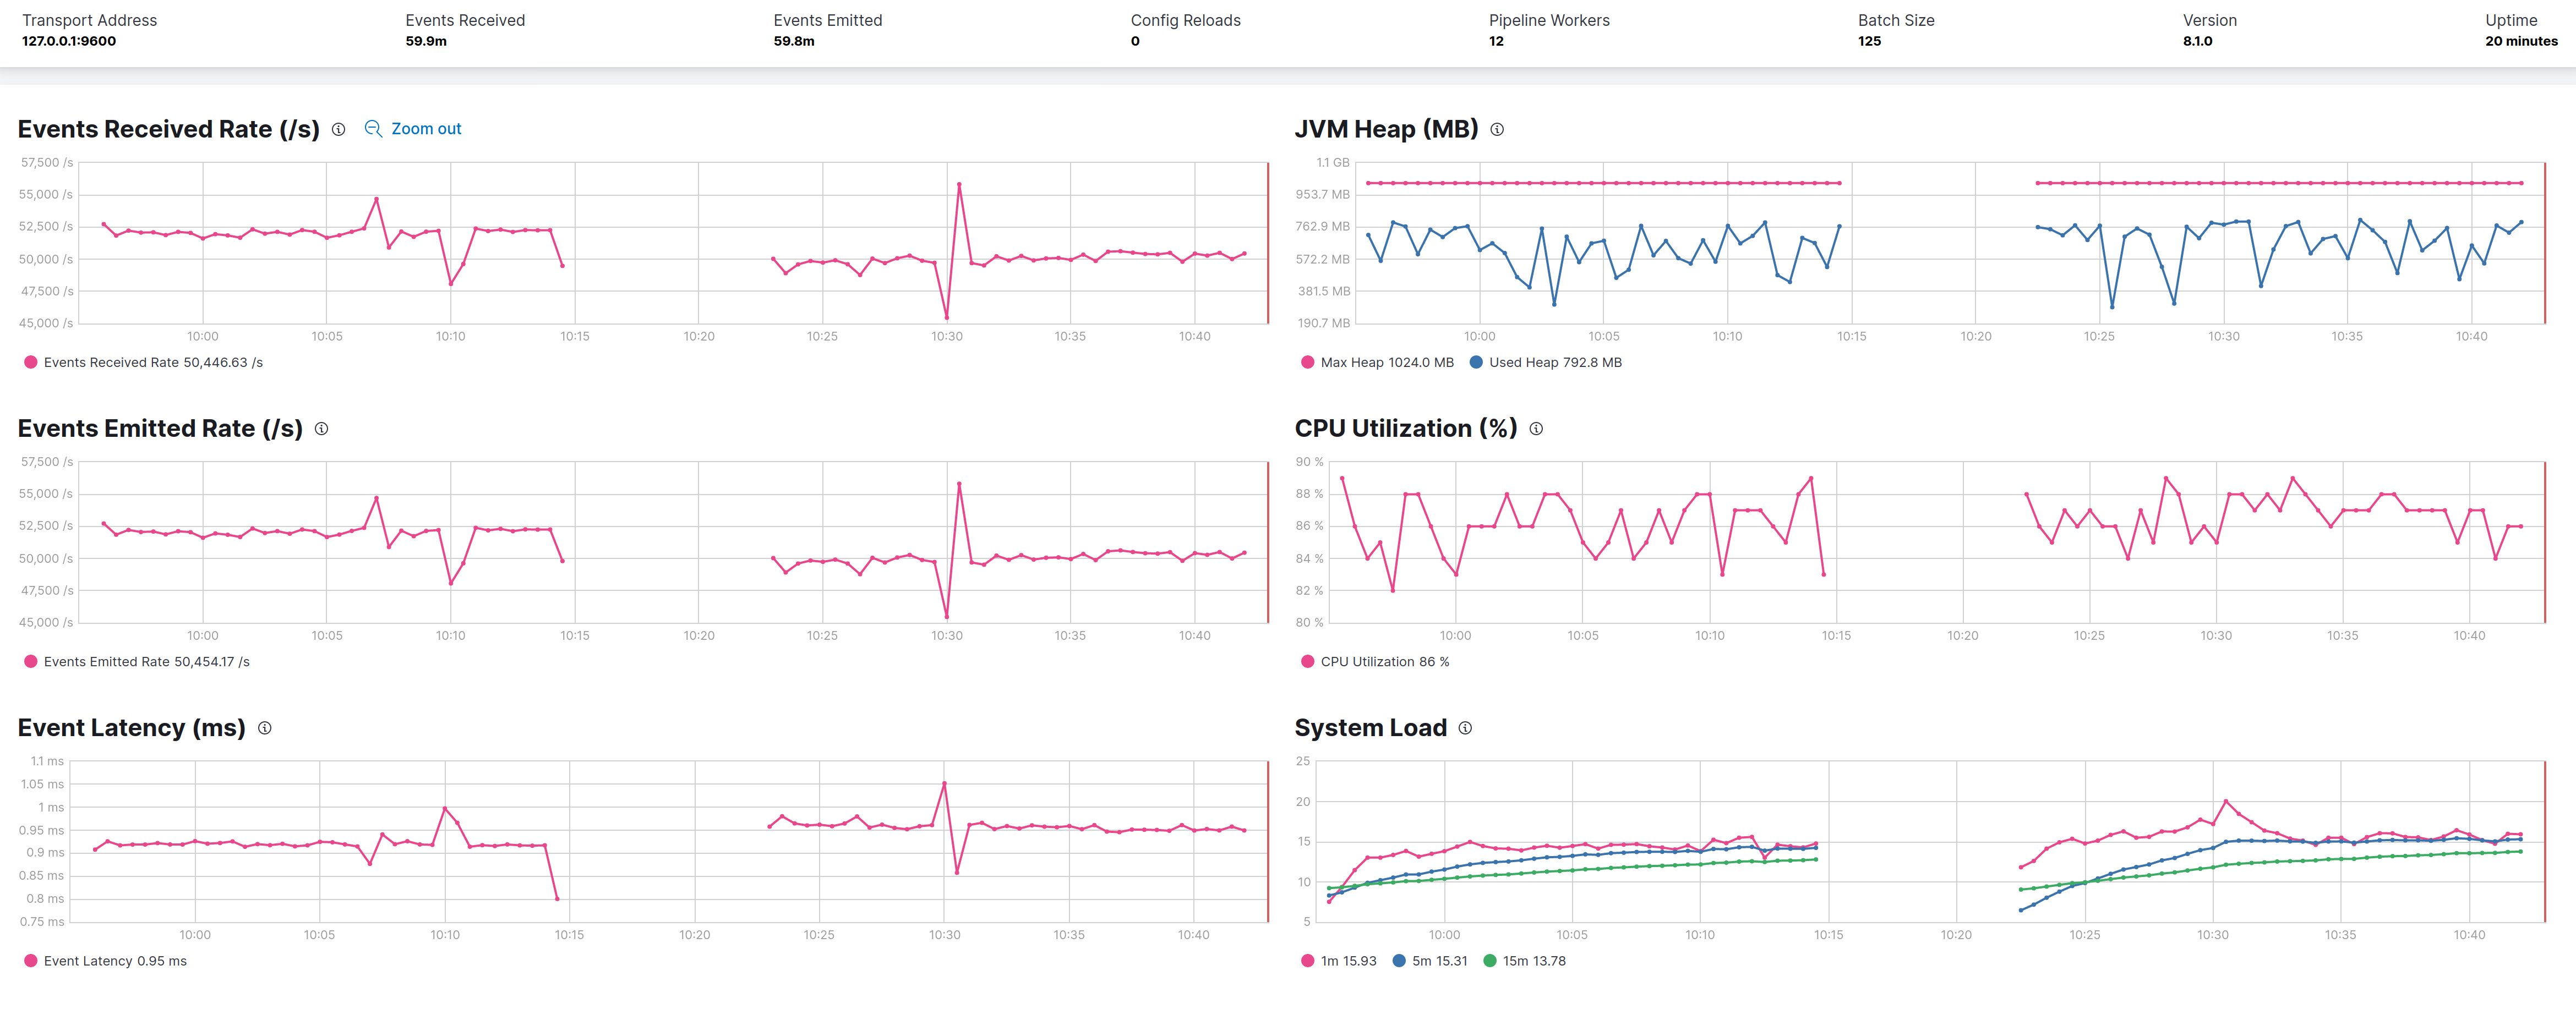Click the Zoom out magnifier icon
Screen dimensions: 2576x1009
tap(373, 129)
